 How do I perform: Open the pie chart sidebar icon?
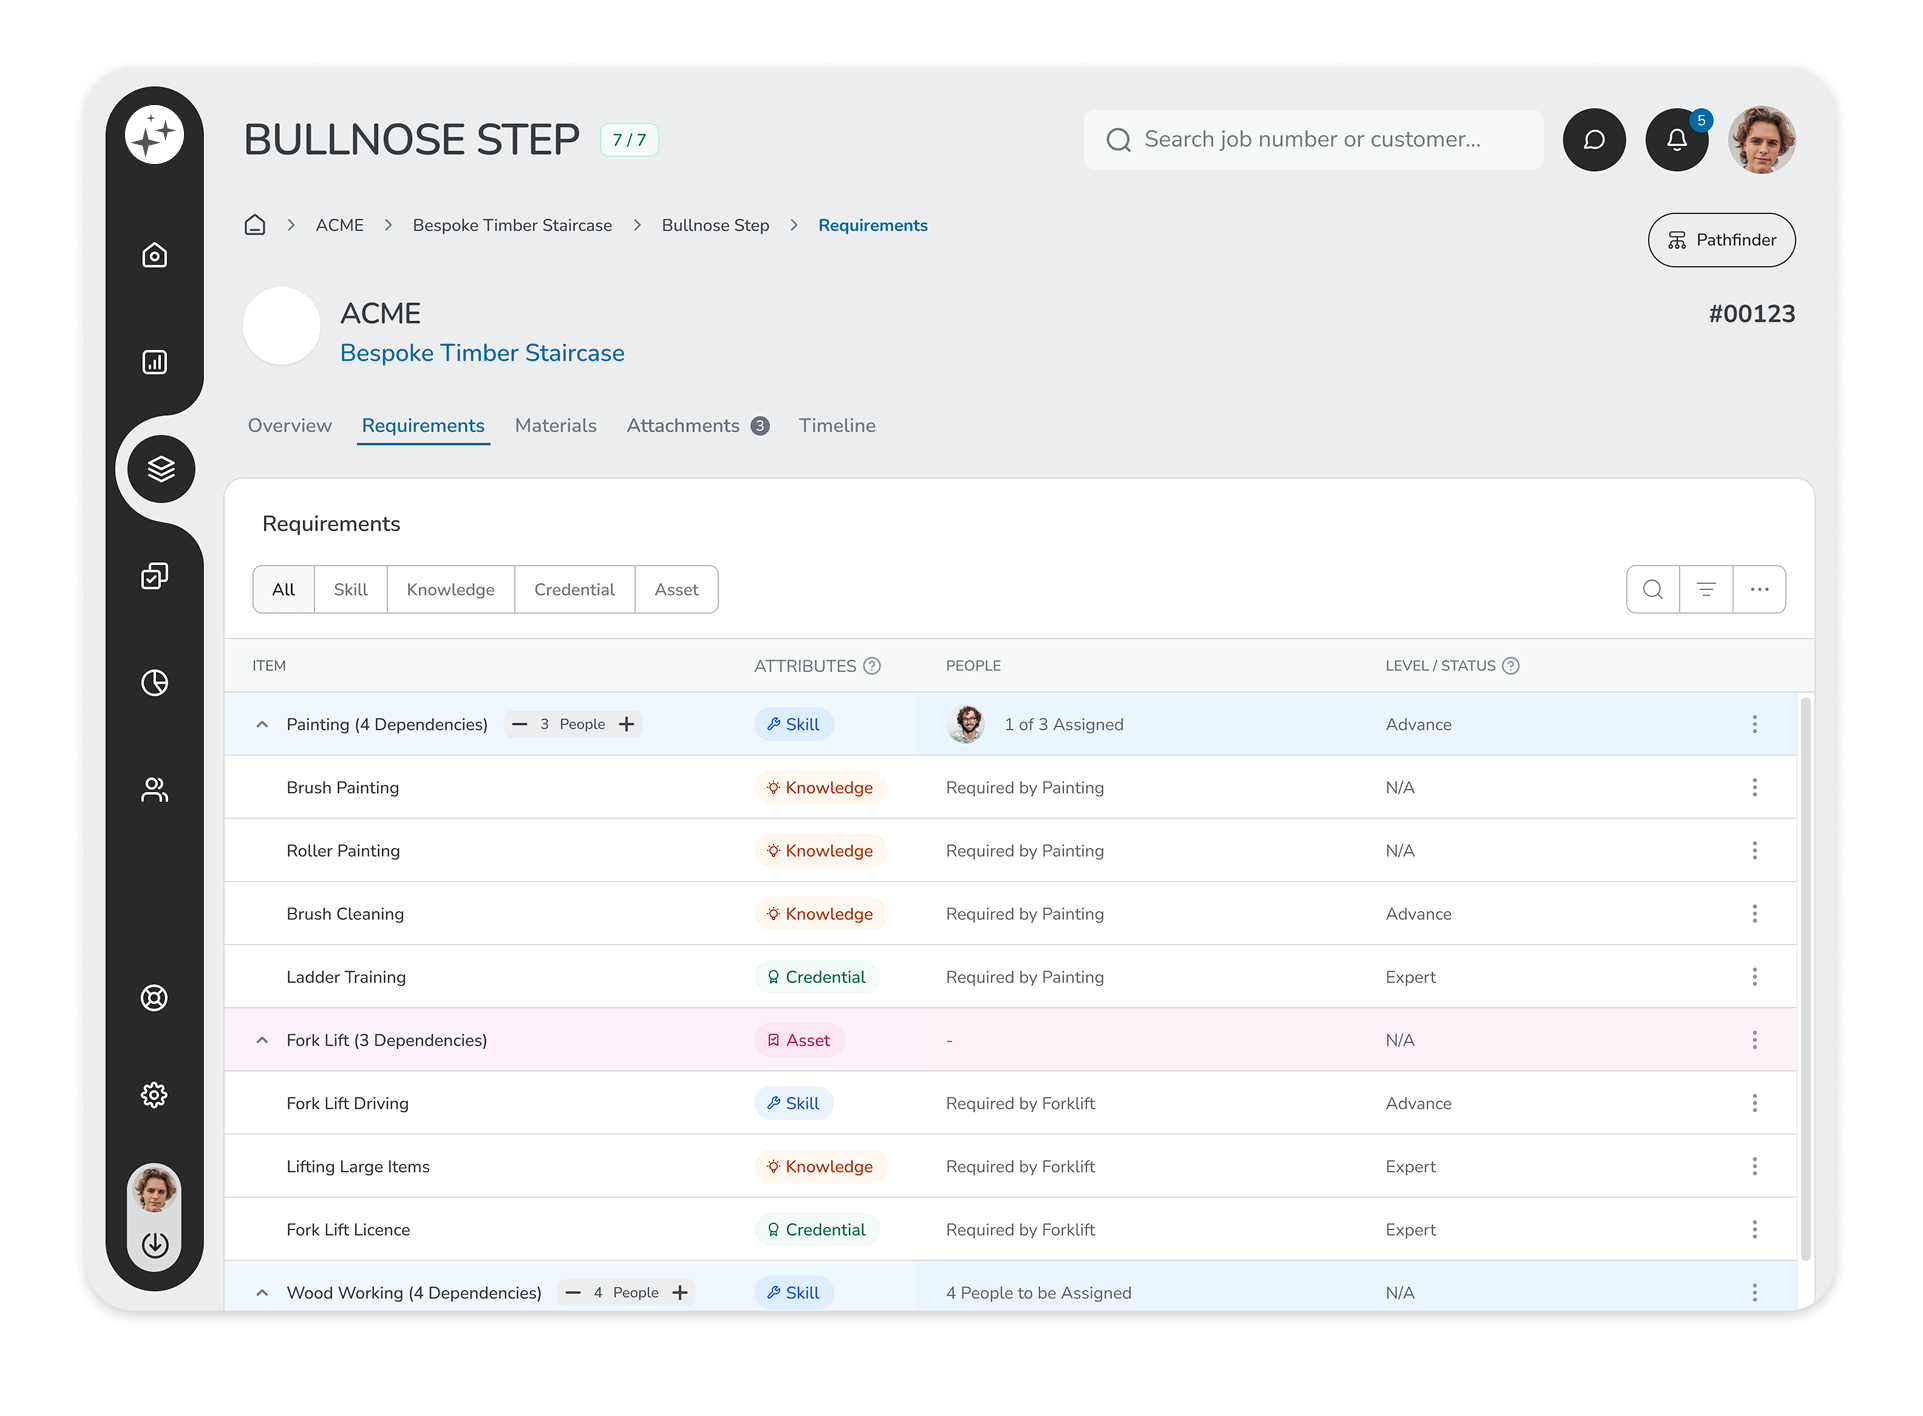coord(154,683)
